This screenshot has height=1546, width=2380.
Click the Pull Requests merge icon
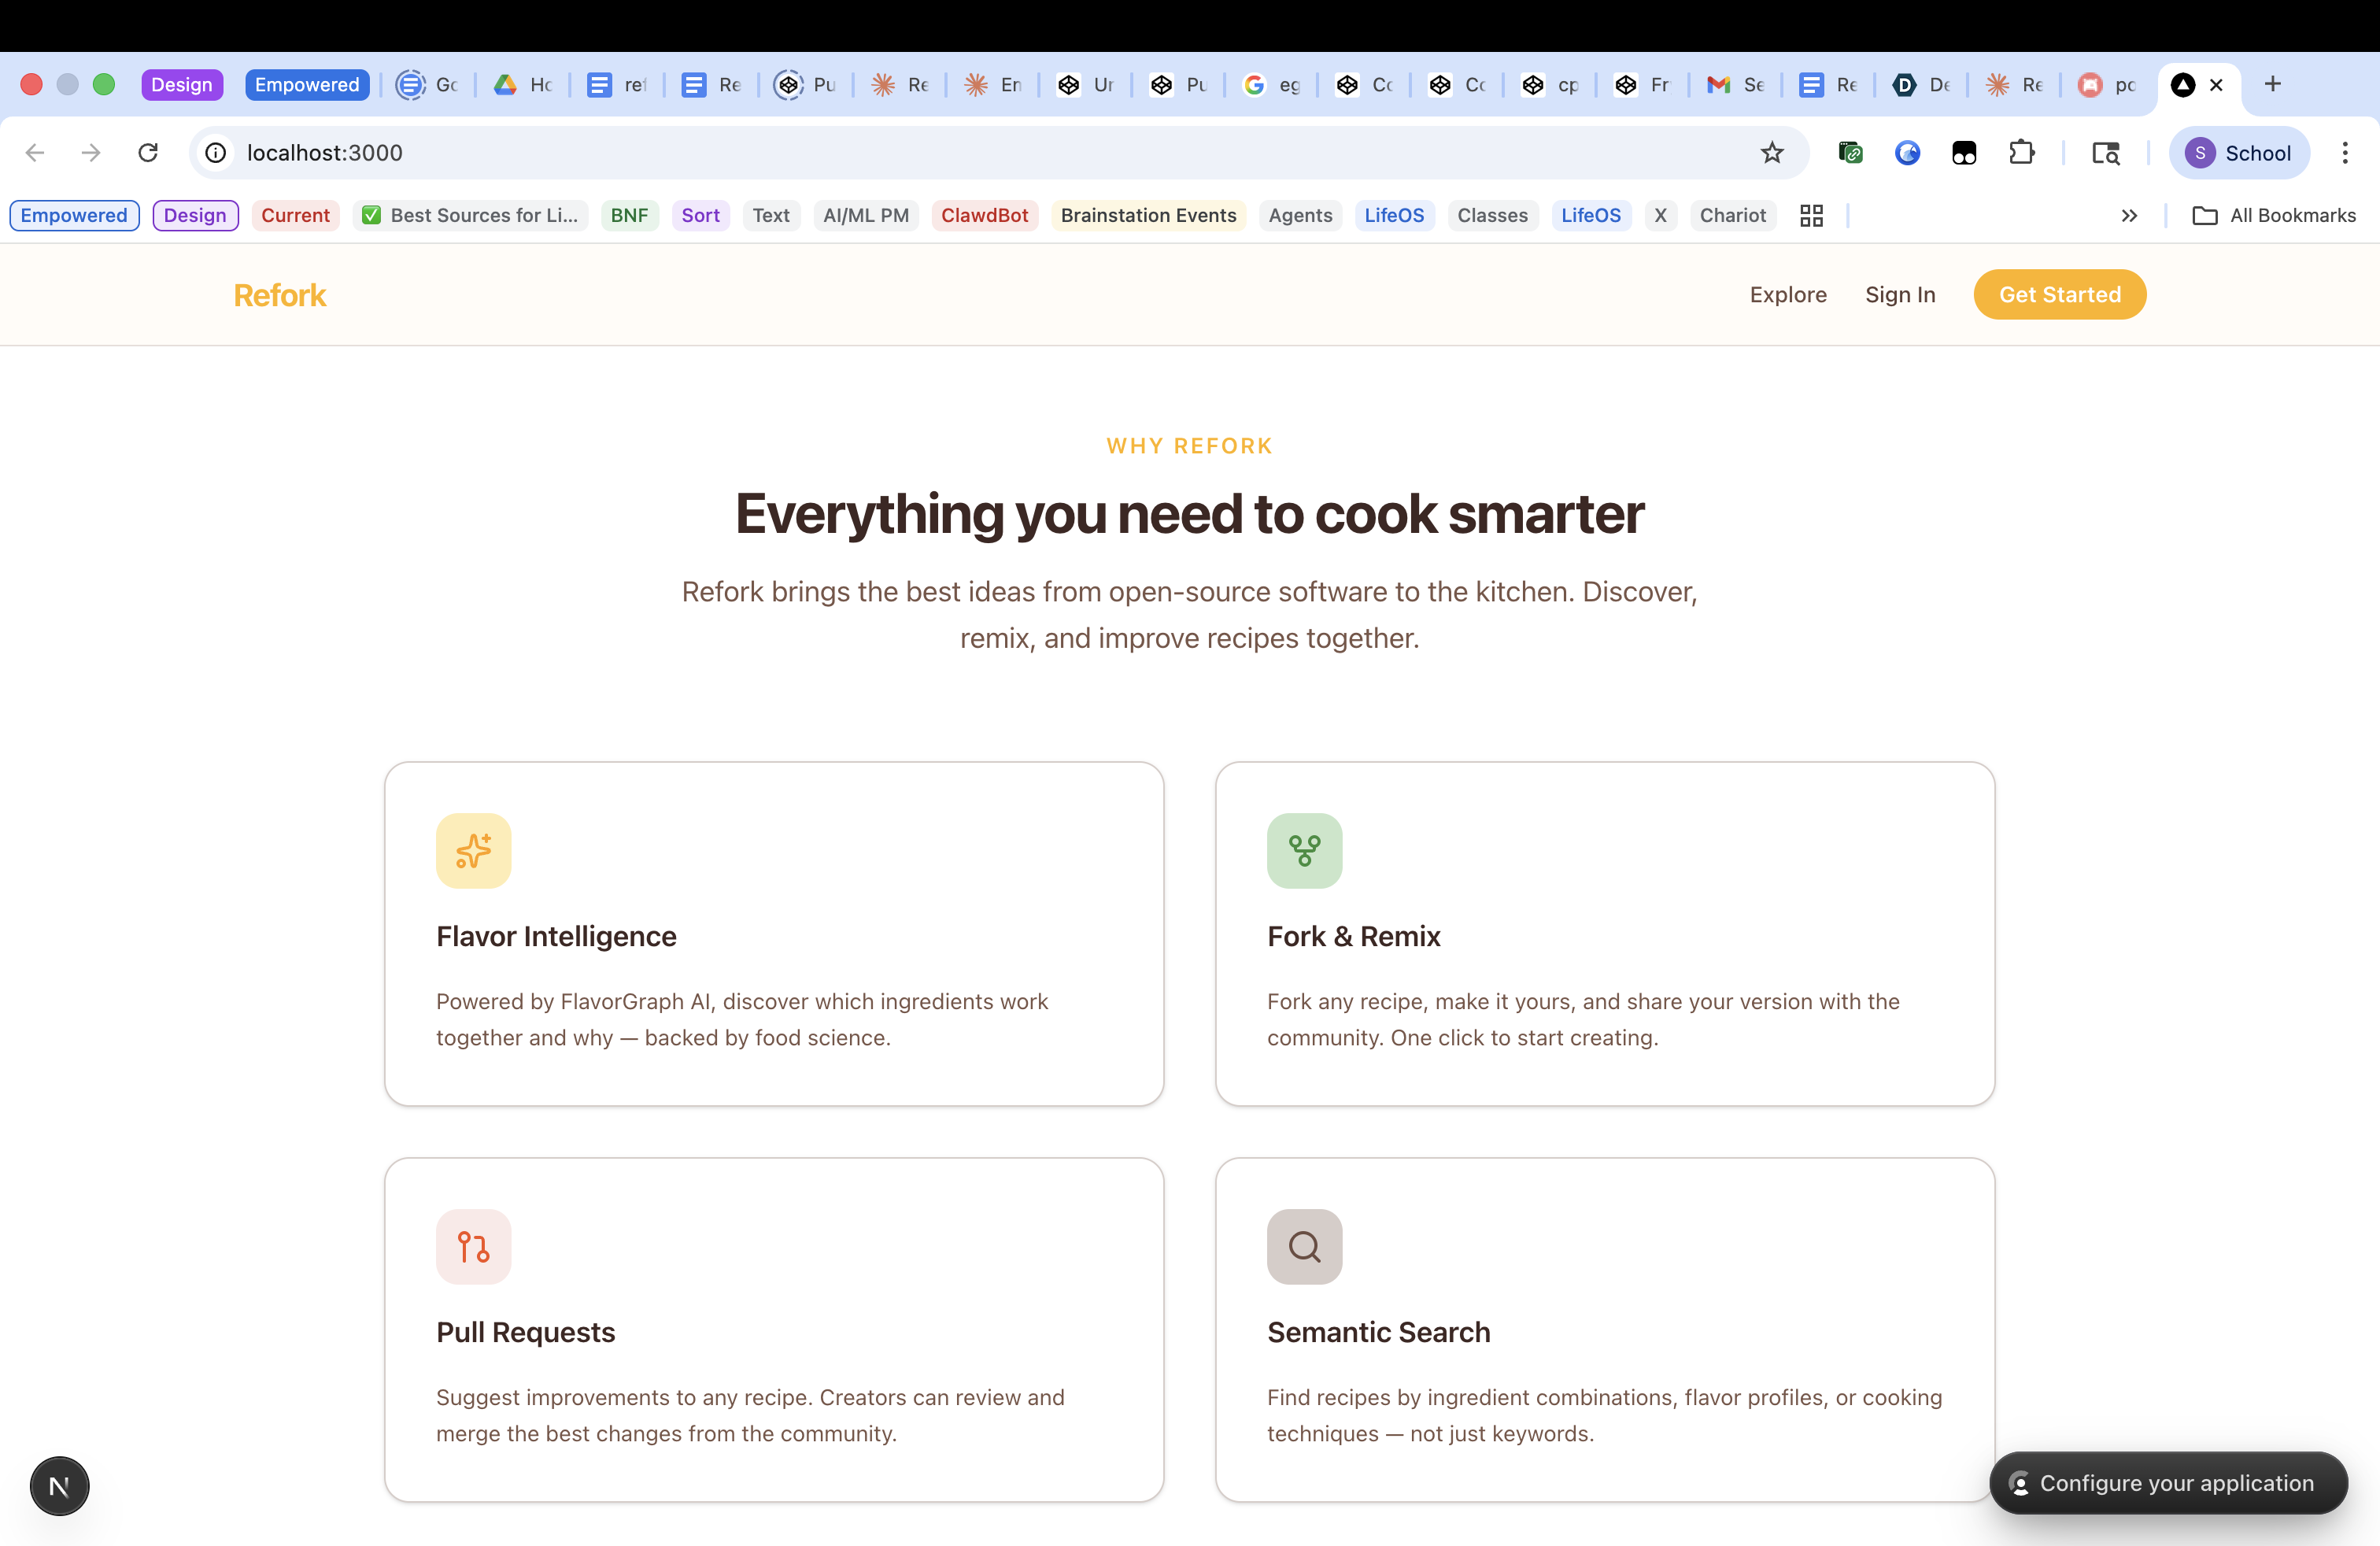(473, 1247)
